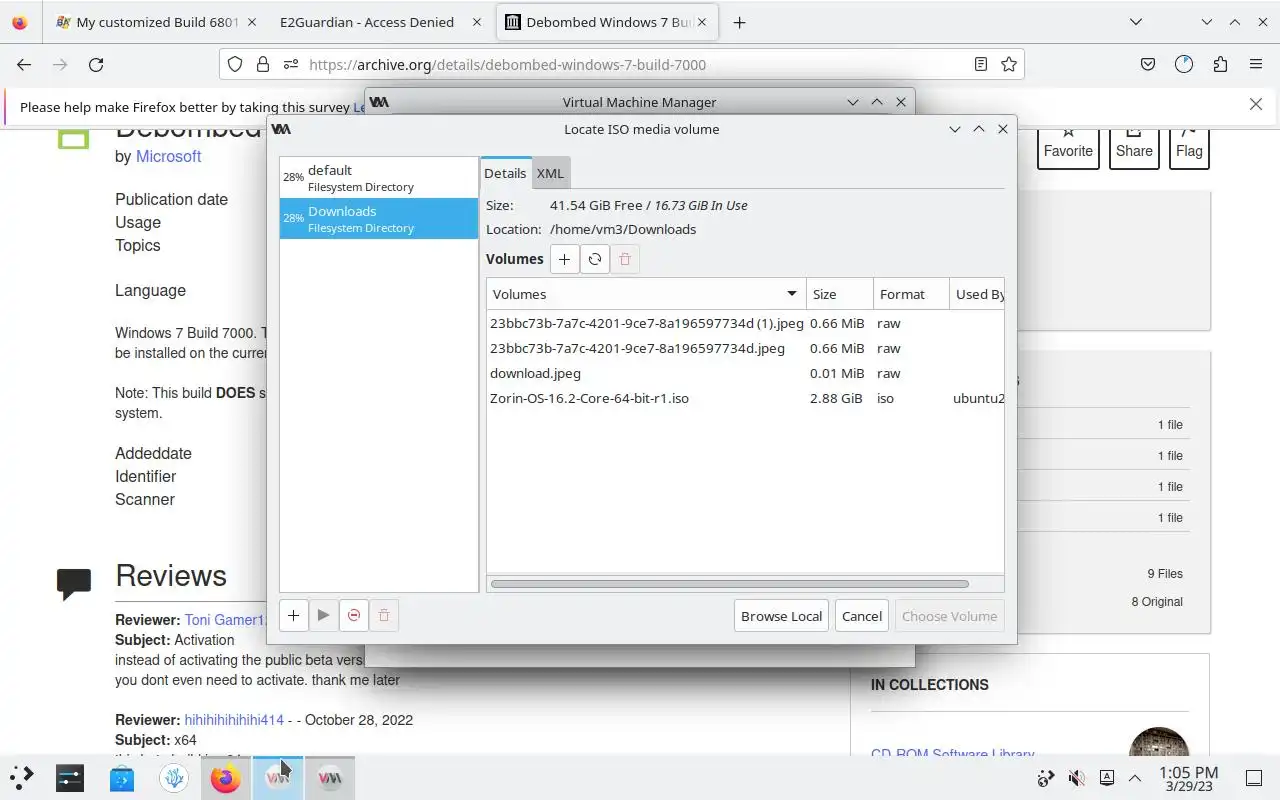
Task: Dismiss the Firefox survey notification bar
Action: [x=1256, y=104]
